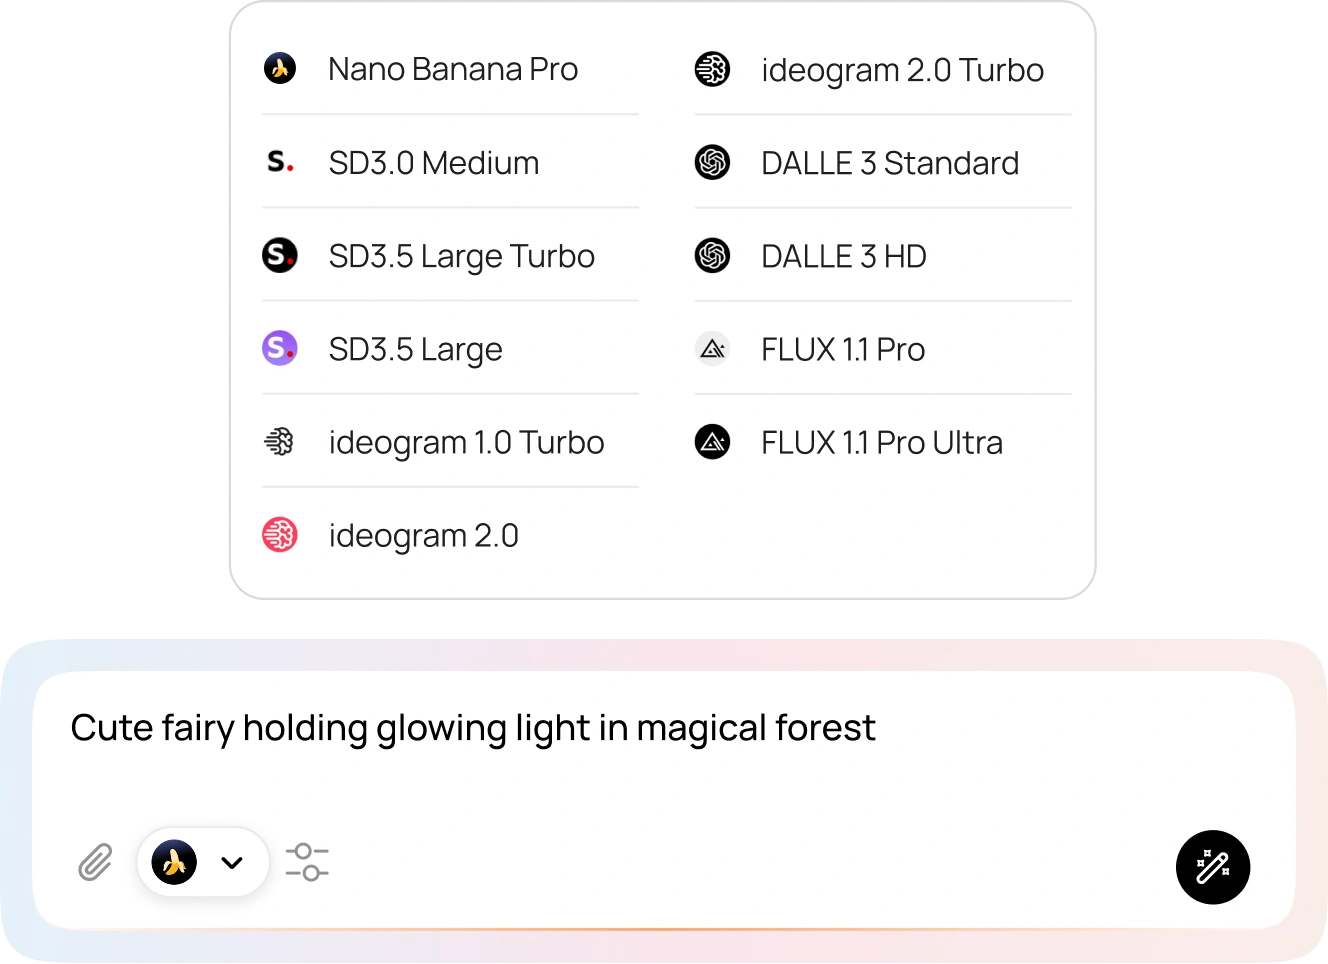The image size is (1328, 964).
Task: Select SD3.0 Medium from model list
Action: (x=434, y=163)
